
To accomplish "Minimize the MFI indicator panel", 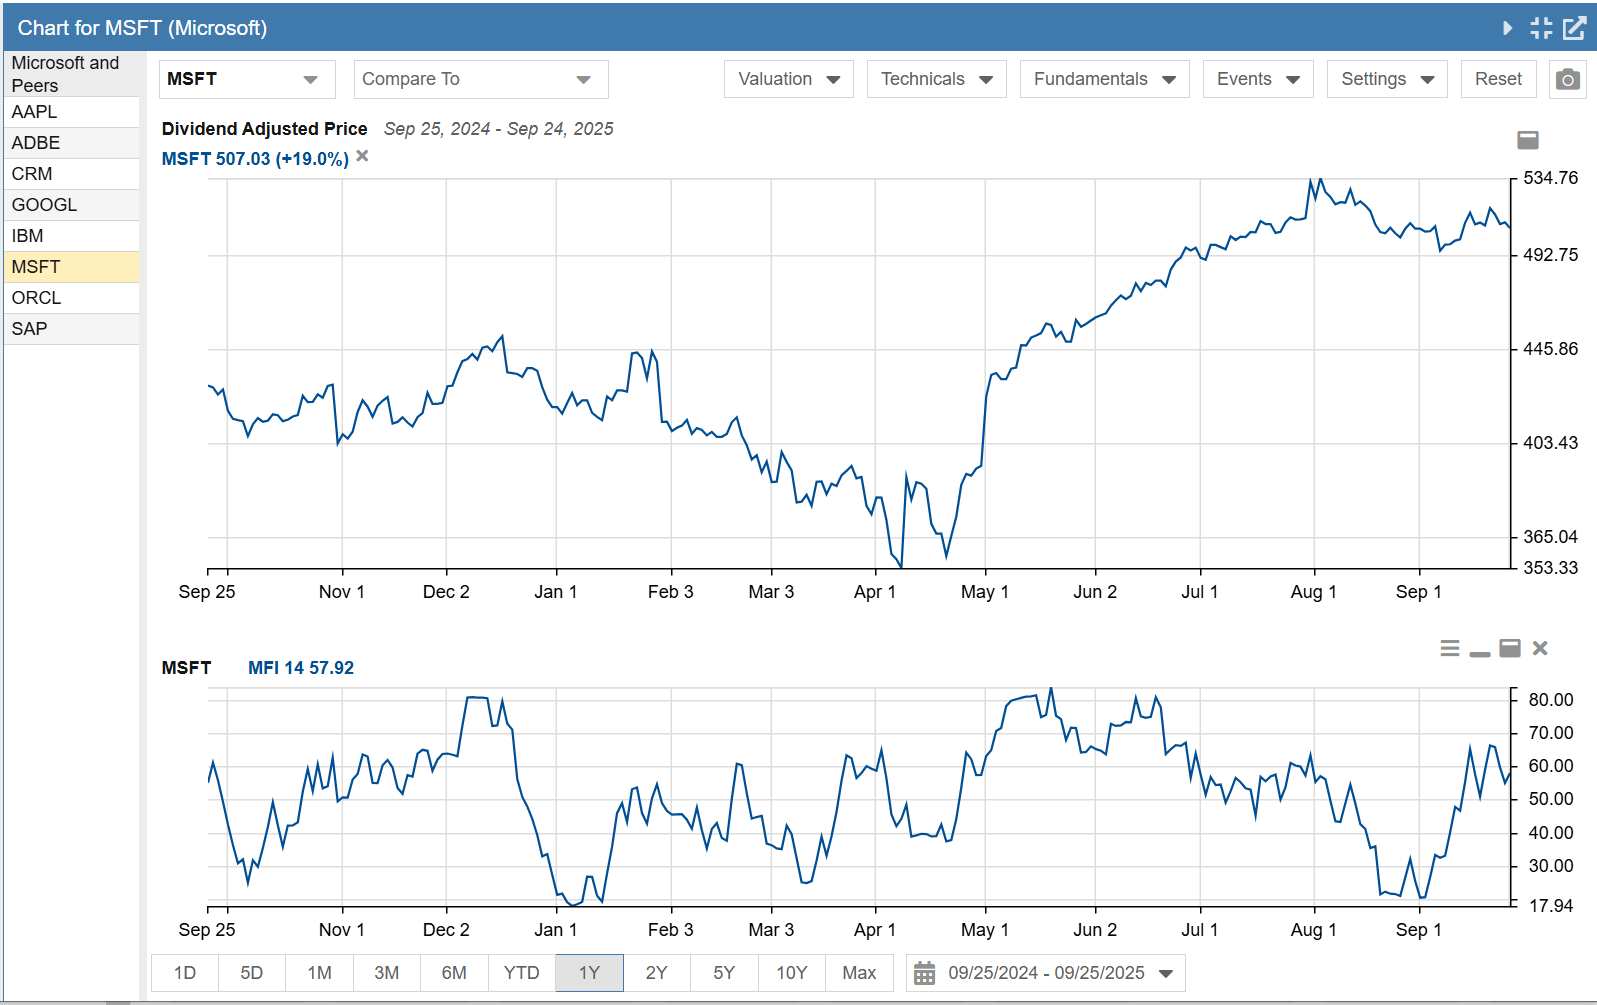I will pyautogui.click(x=1480, y=651).
